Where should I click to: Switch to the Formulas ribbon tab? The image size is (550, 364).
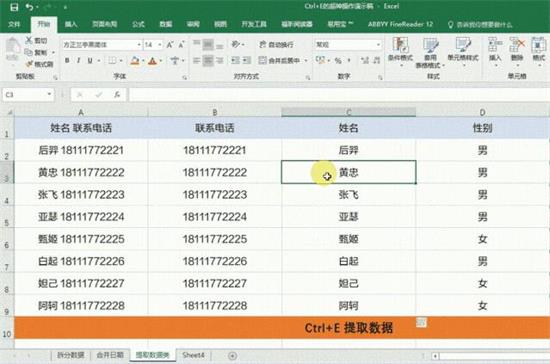(138, 24)
